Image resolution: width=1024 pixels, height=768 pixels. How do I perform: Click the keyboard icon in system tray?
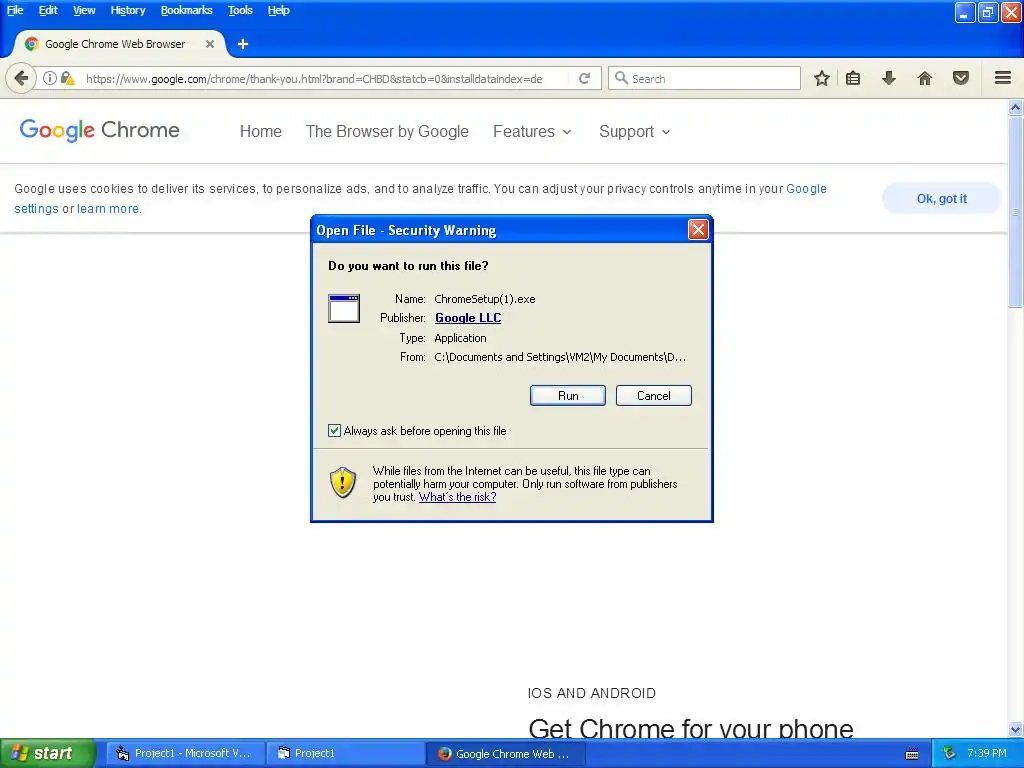(x=912, y=754)
